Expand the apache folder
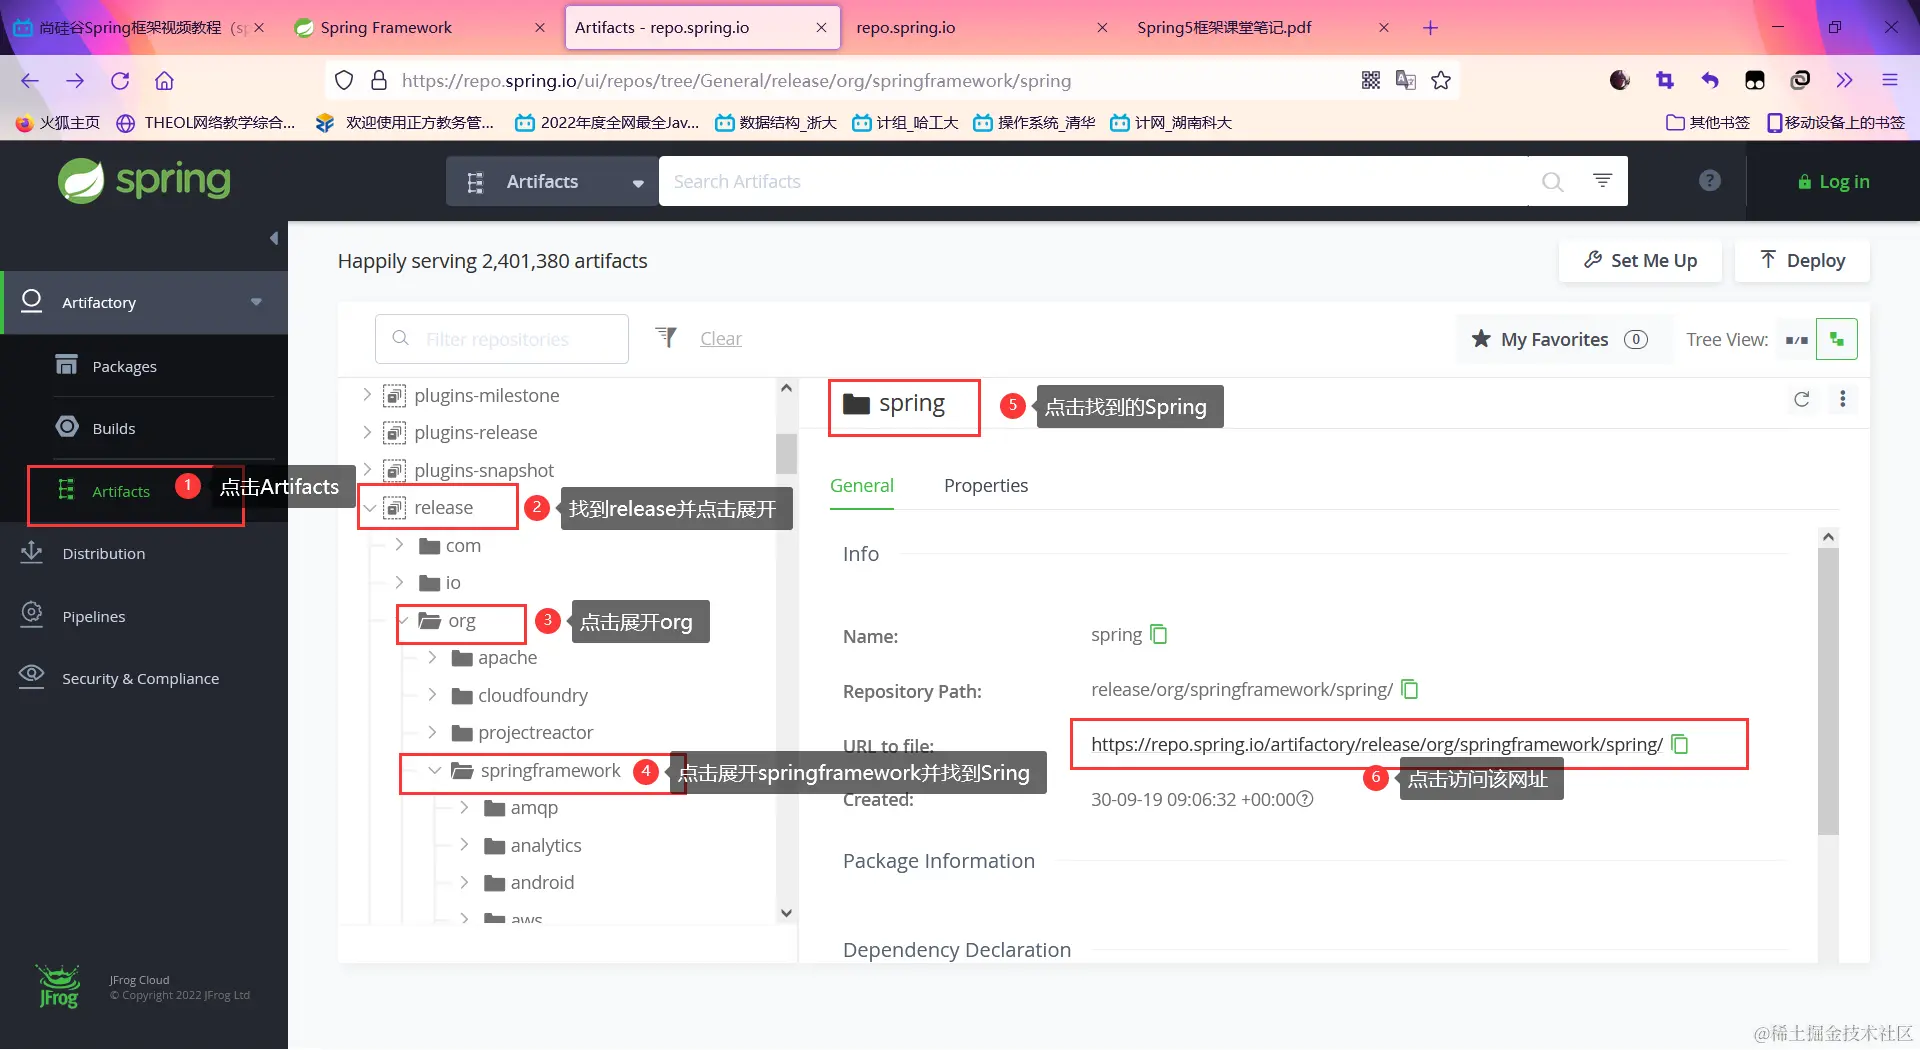Viewport: 1920px width, 1050px height. (x=432, y=657)
